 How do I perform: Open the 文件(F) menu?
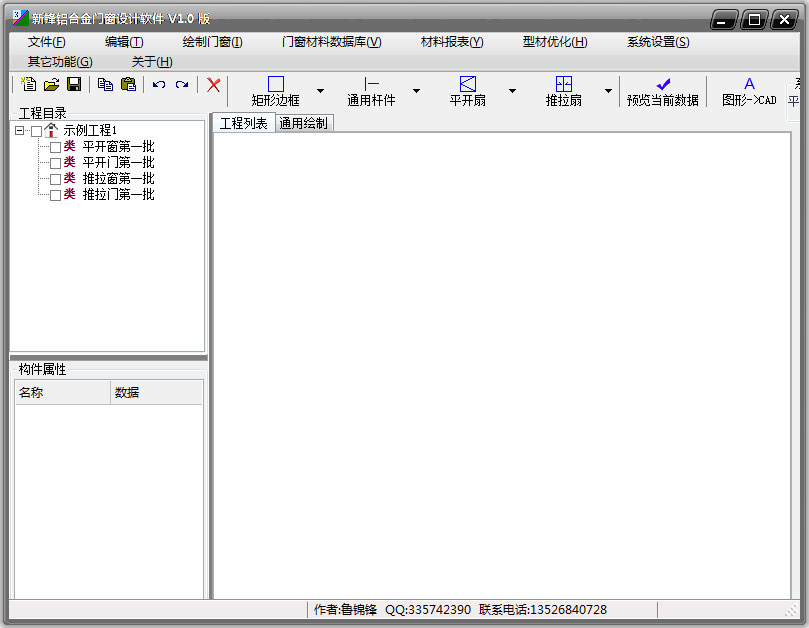click(x=46, y=42)
